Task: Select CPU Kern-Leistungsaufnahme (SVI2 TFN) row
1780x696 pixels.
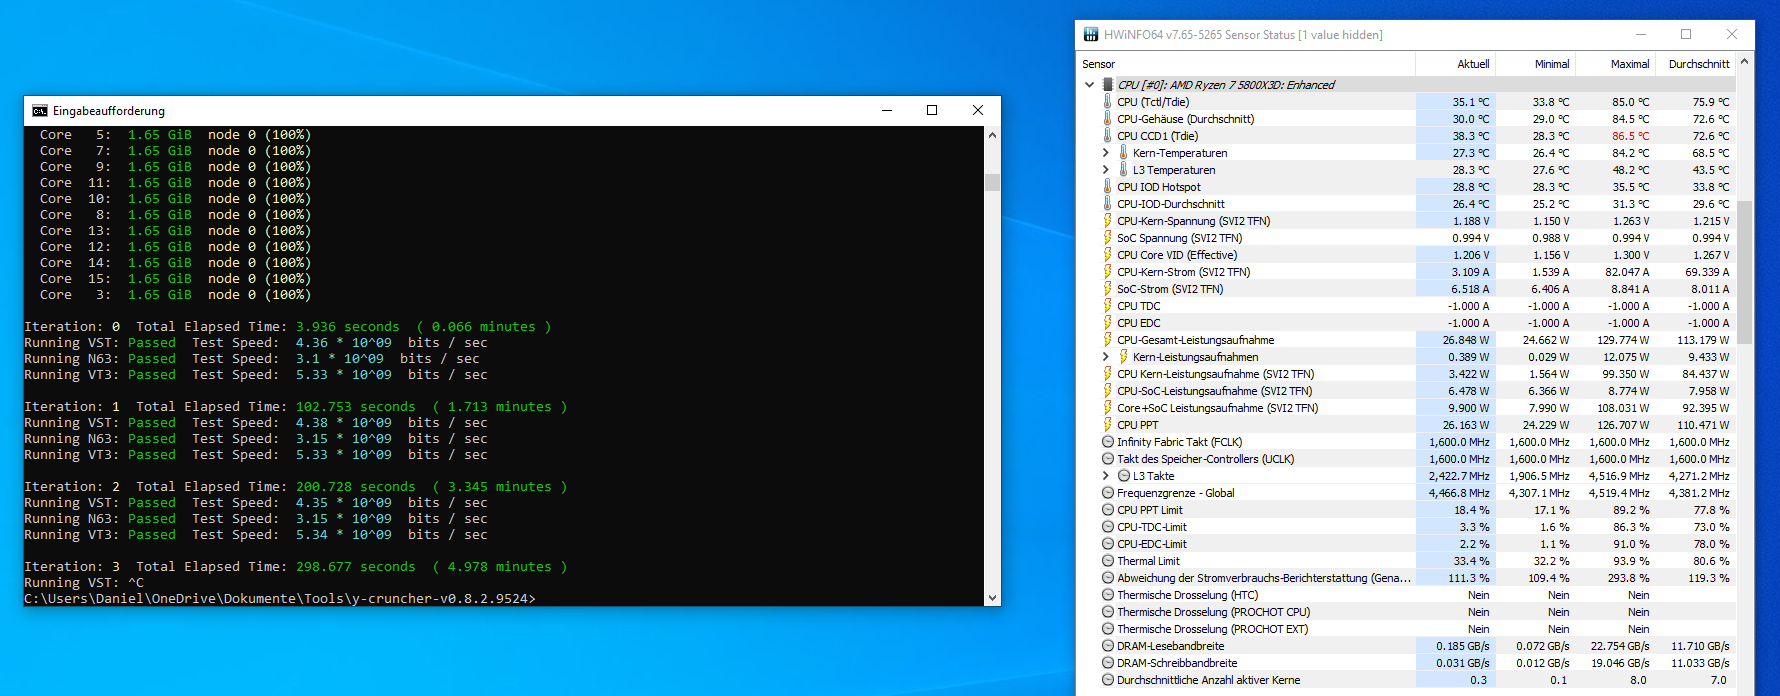Action: coord(1406,374)
